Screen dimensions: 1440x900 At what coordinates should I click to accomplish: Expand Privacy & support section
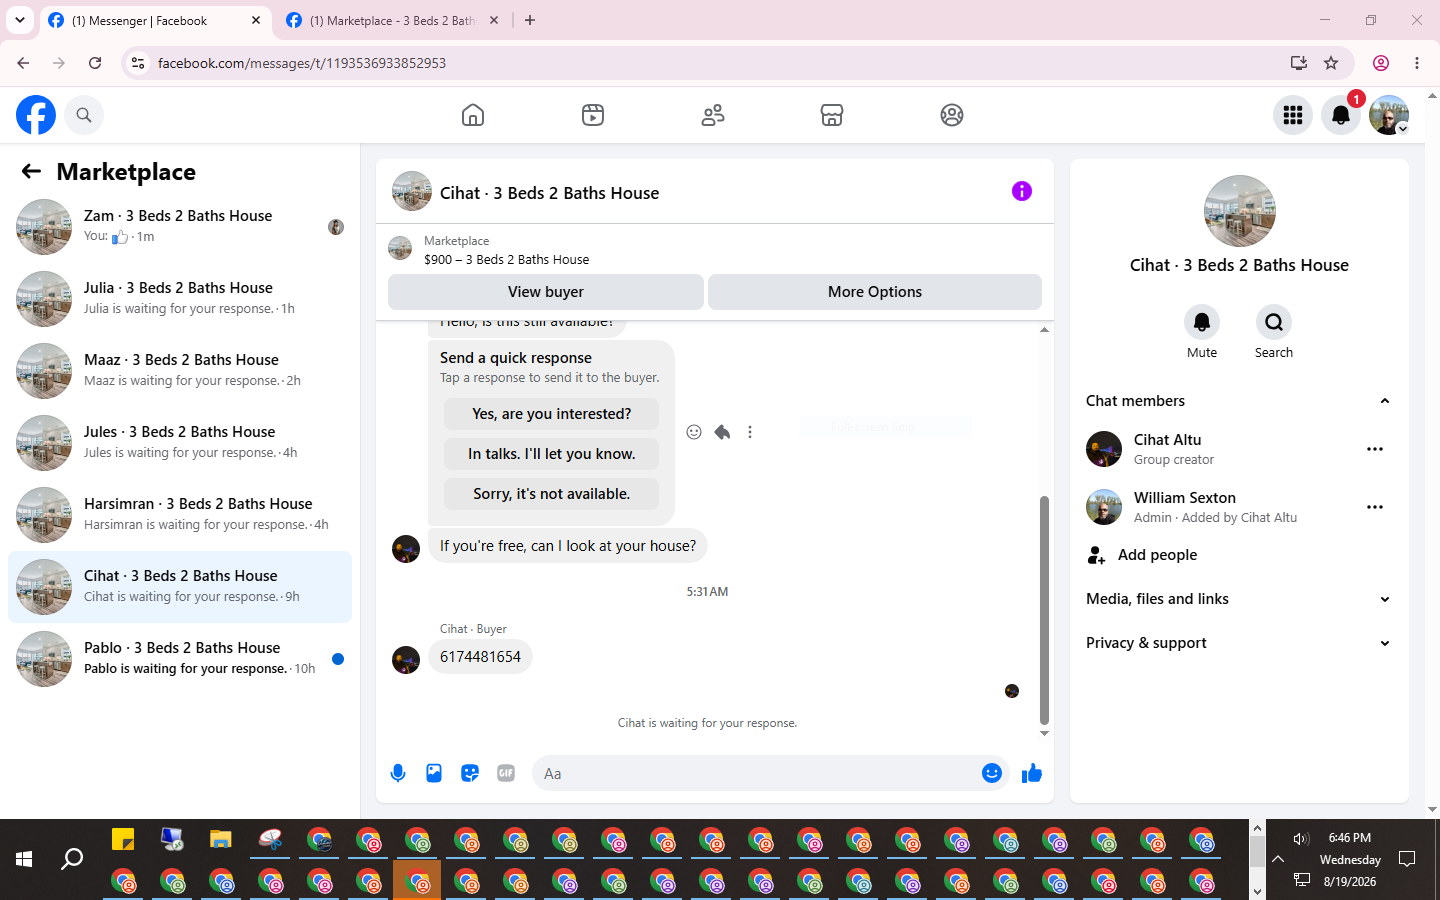click(1385, 643)
